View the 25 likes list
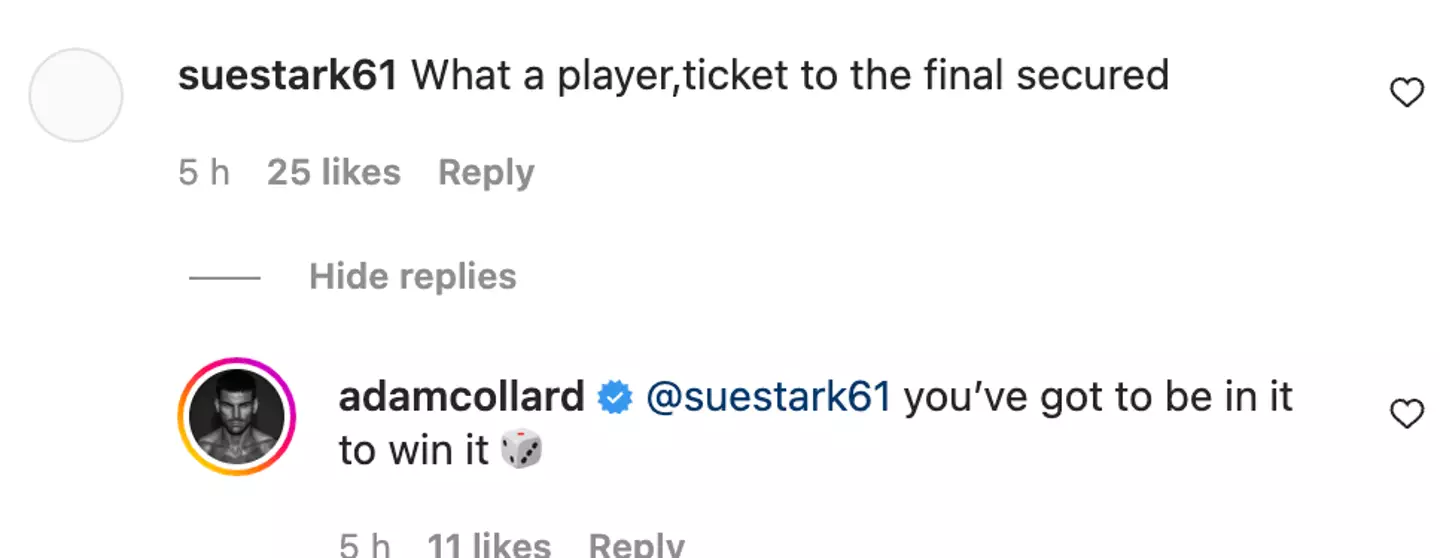 click(334, 173)
